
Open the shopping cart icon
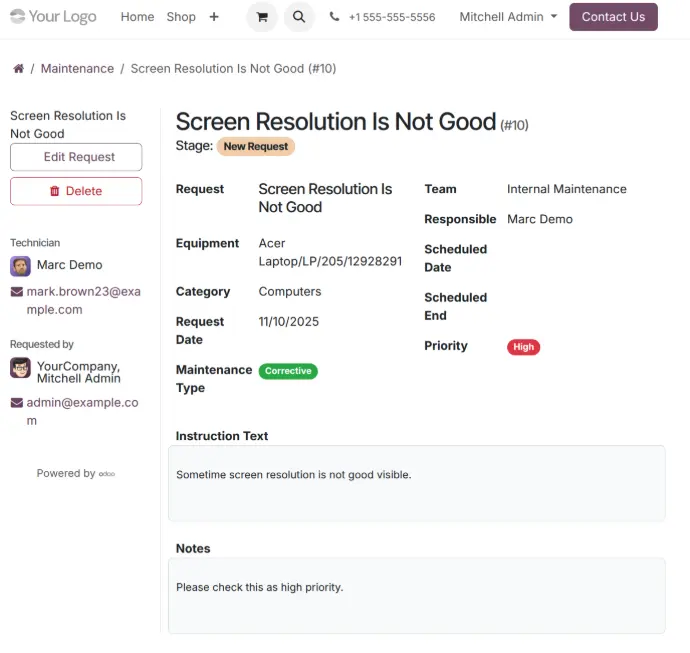point(262,17)
